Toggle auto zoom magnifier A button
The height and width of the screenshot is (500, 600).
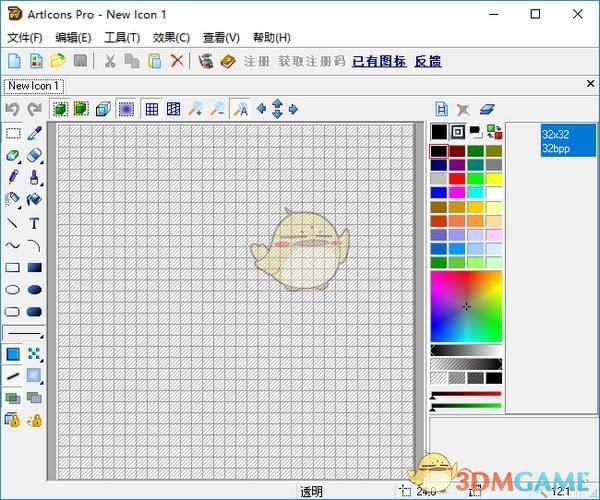241,109
